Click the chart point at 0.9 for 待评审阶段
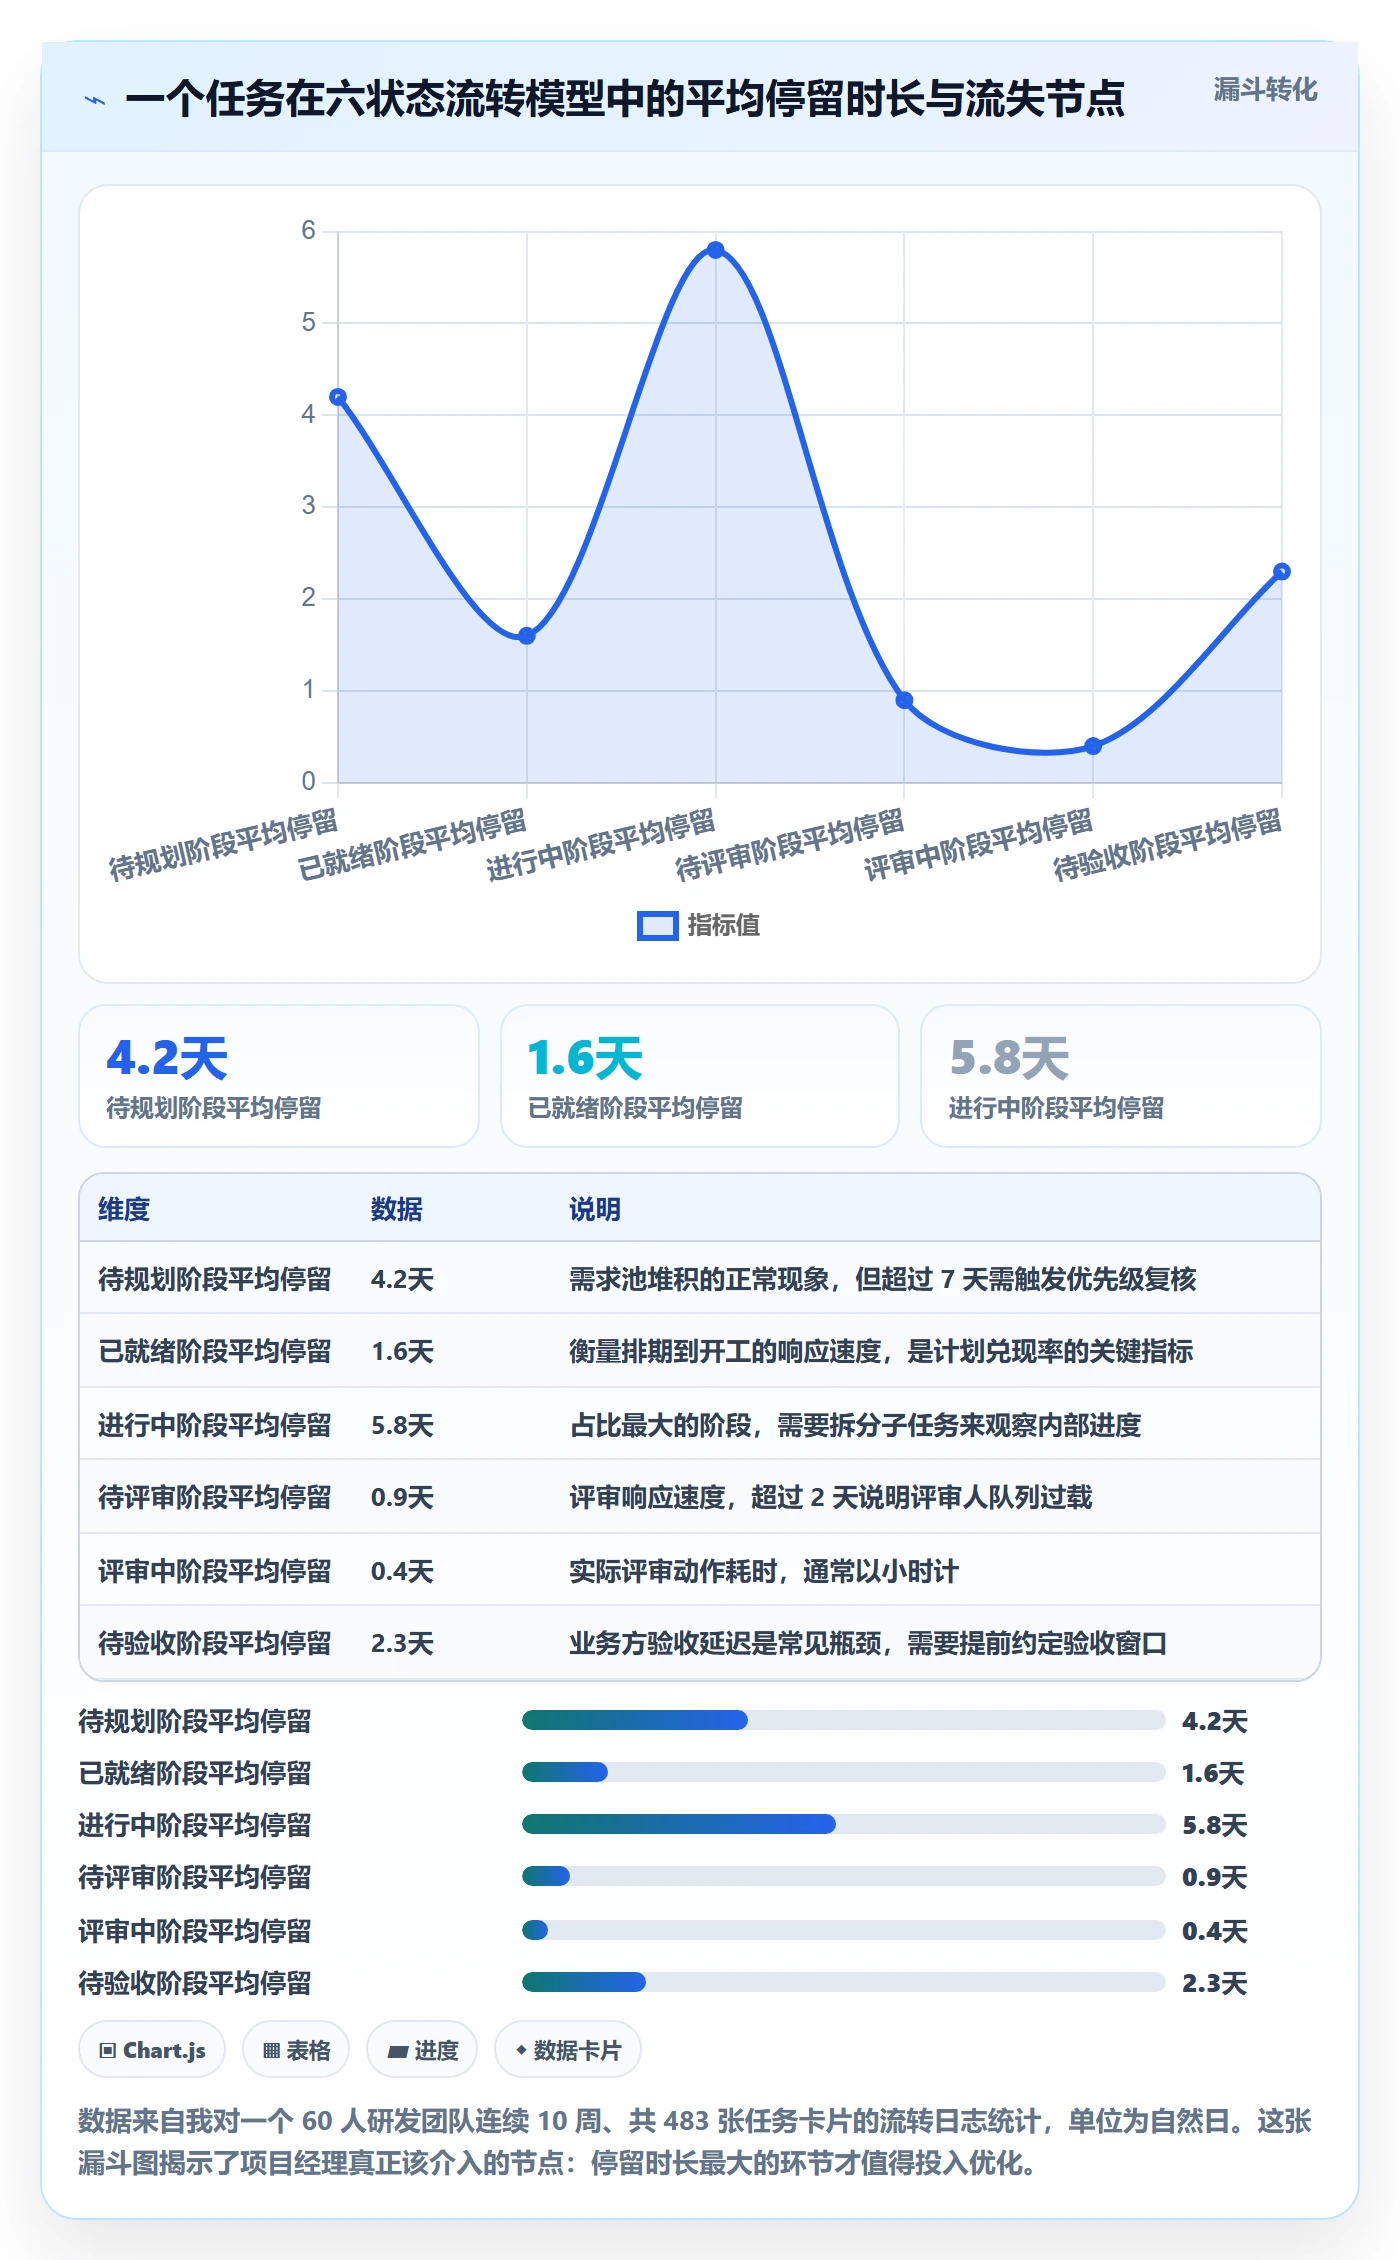Image resolution: width=1400 pixels, height=2260 pixels. [904, 700]
